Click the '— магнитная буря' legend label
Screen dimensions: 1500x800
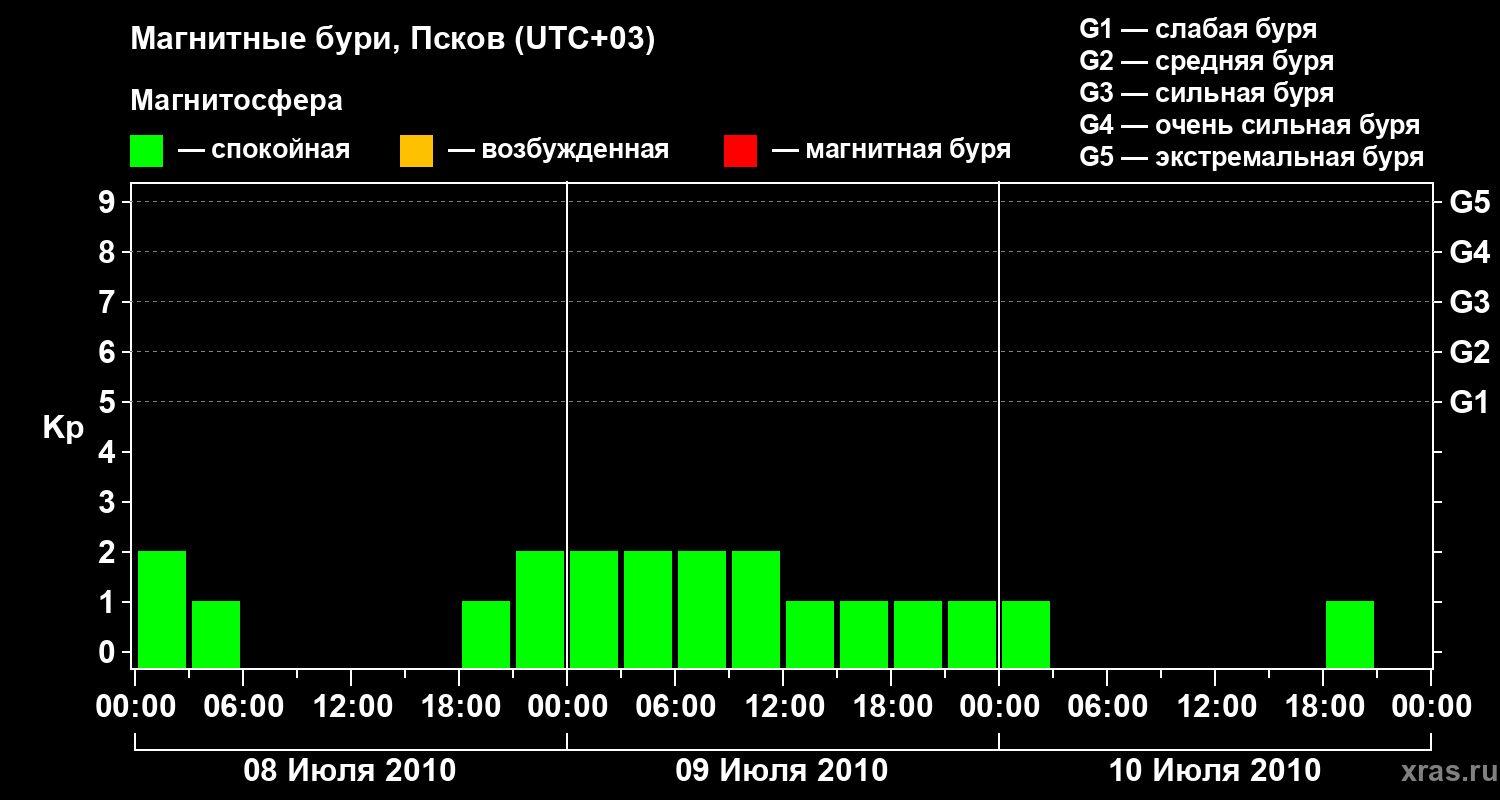[x=891, y=150]
